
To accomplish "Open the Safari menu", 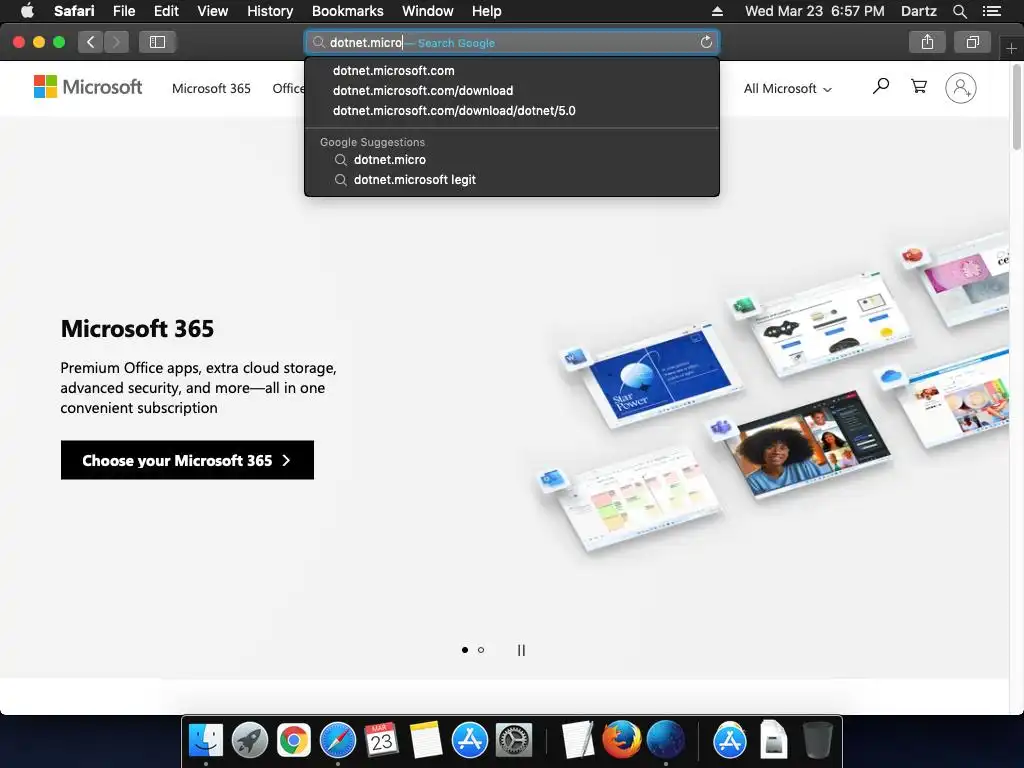I will pyautogui.click(x=74, y=11).
